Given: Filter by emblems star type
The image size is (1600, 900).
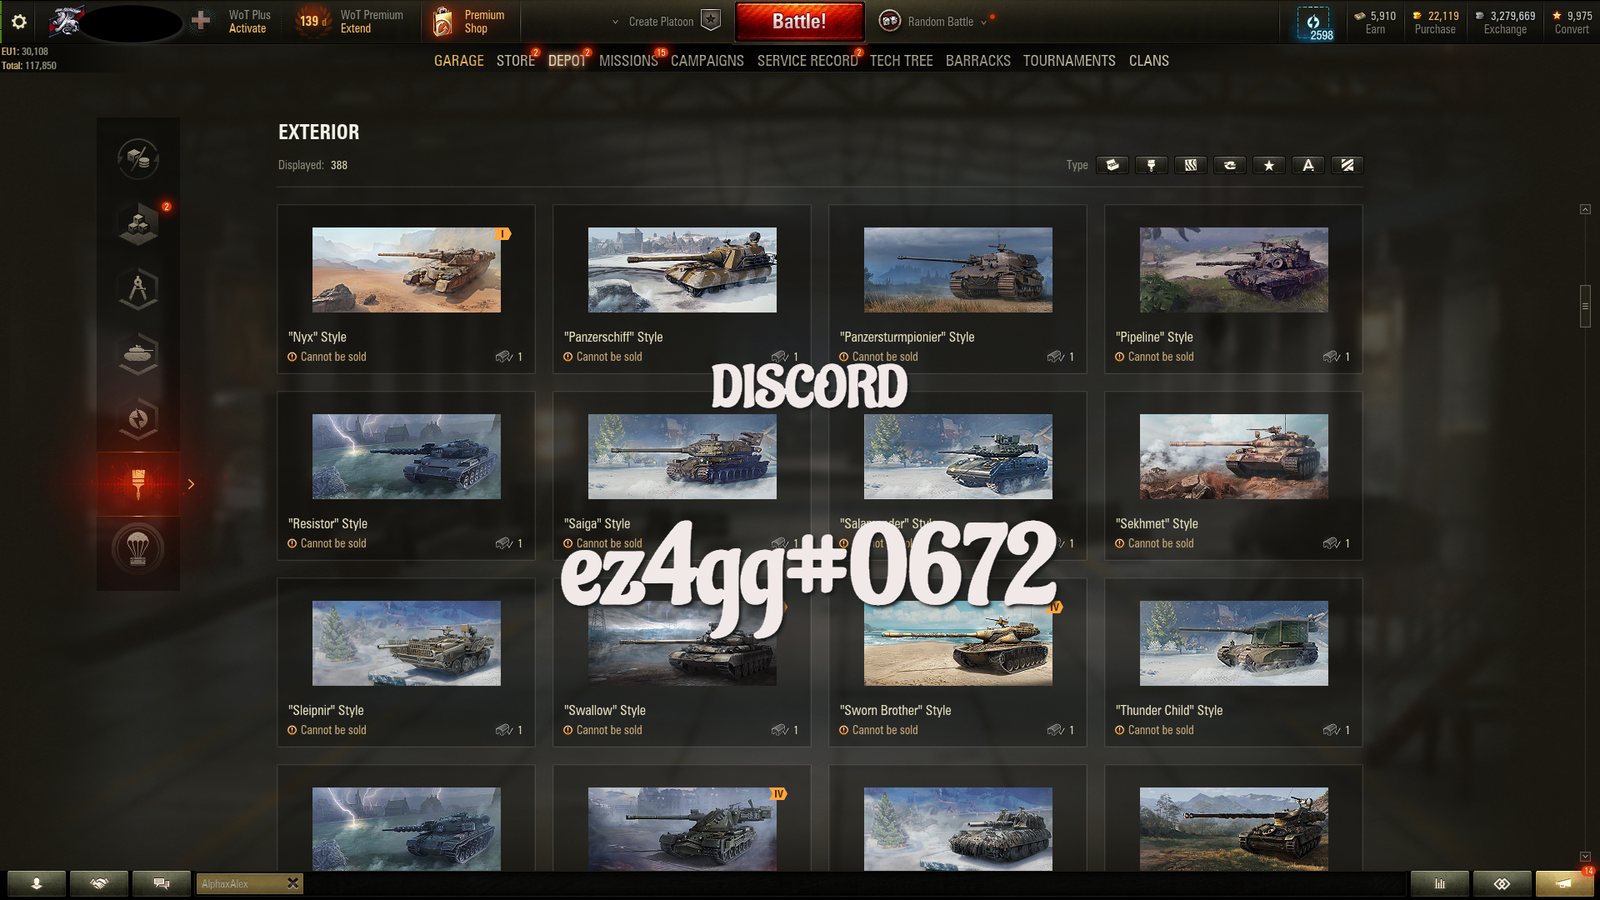Looking at the screenshot, I should 1269,165.
